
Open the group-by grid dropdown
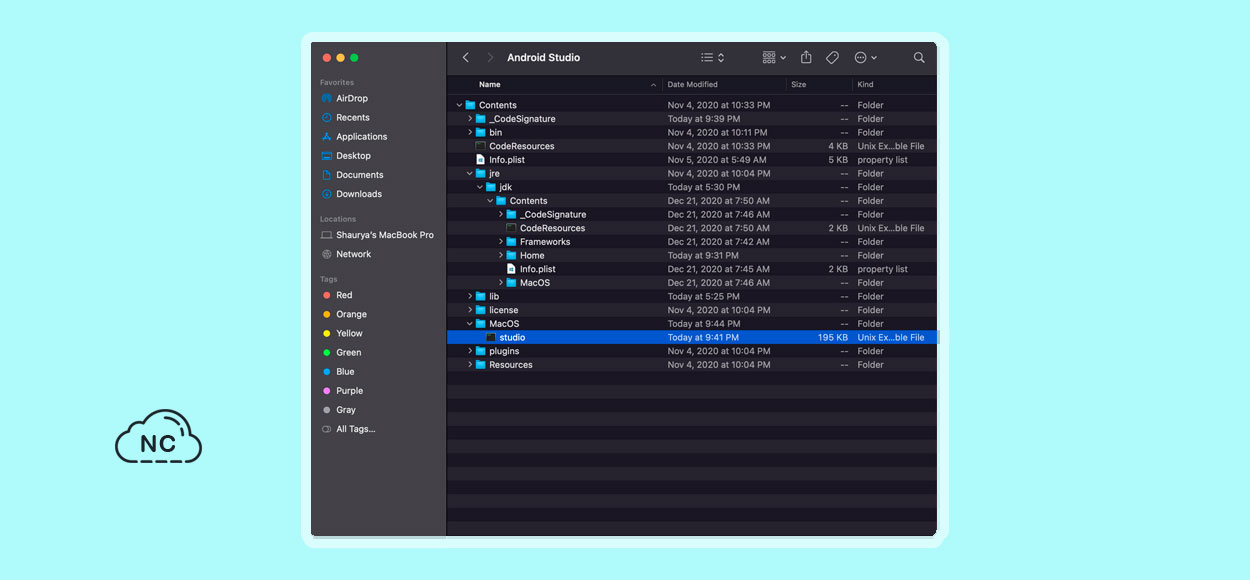[x=774, y=58]
